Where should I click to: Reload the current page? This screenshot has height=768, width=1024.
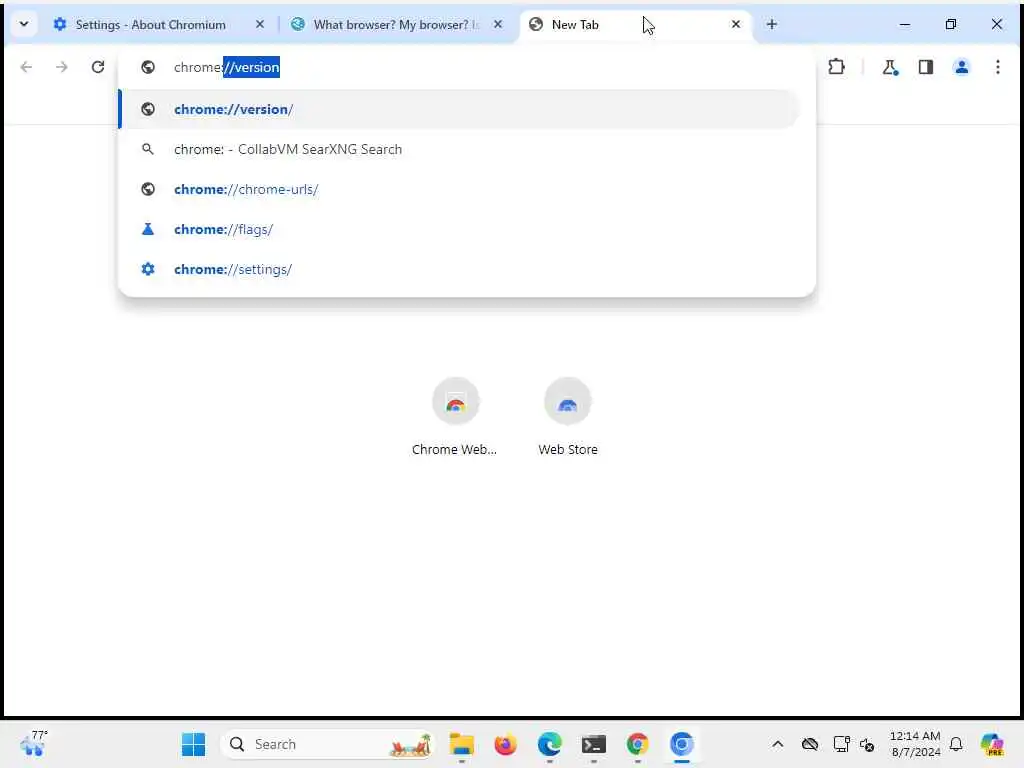tap(98, 67)
